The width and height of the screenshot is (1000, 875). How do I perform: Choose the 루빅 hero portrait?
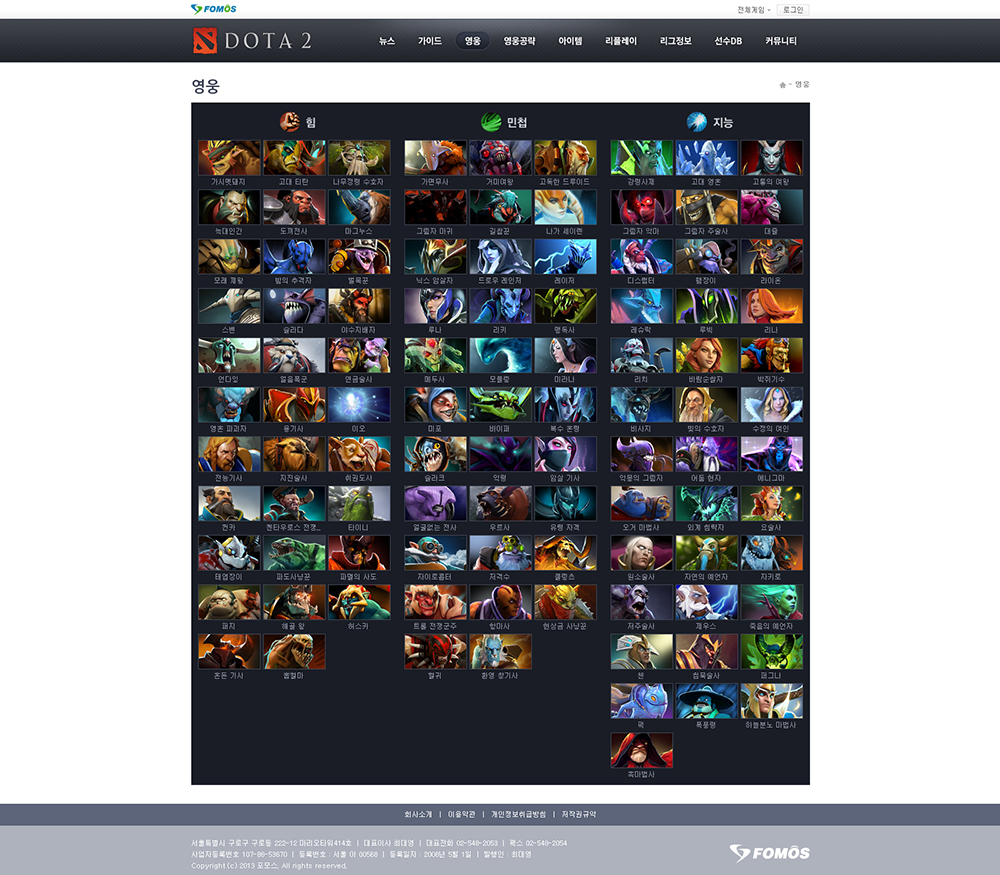[x=706, y=306]
